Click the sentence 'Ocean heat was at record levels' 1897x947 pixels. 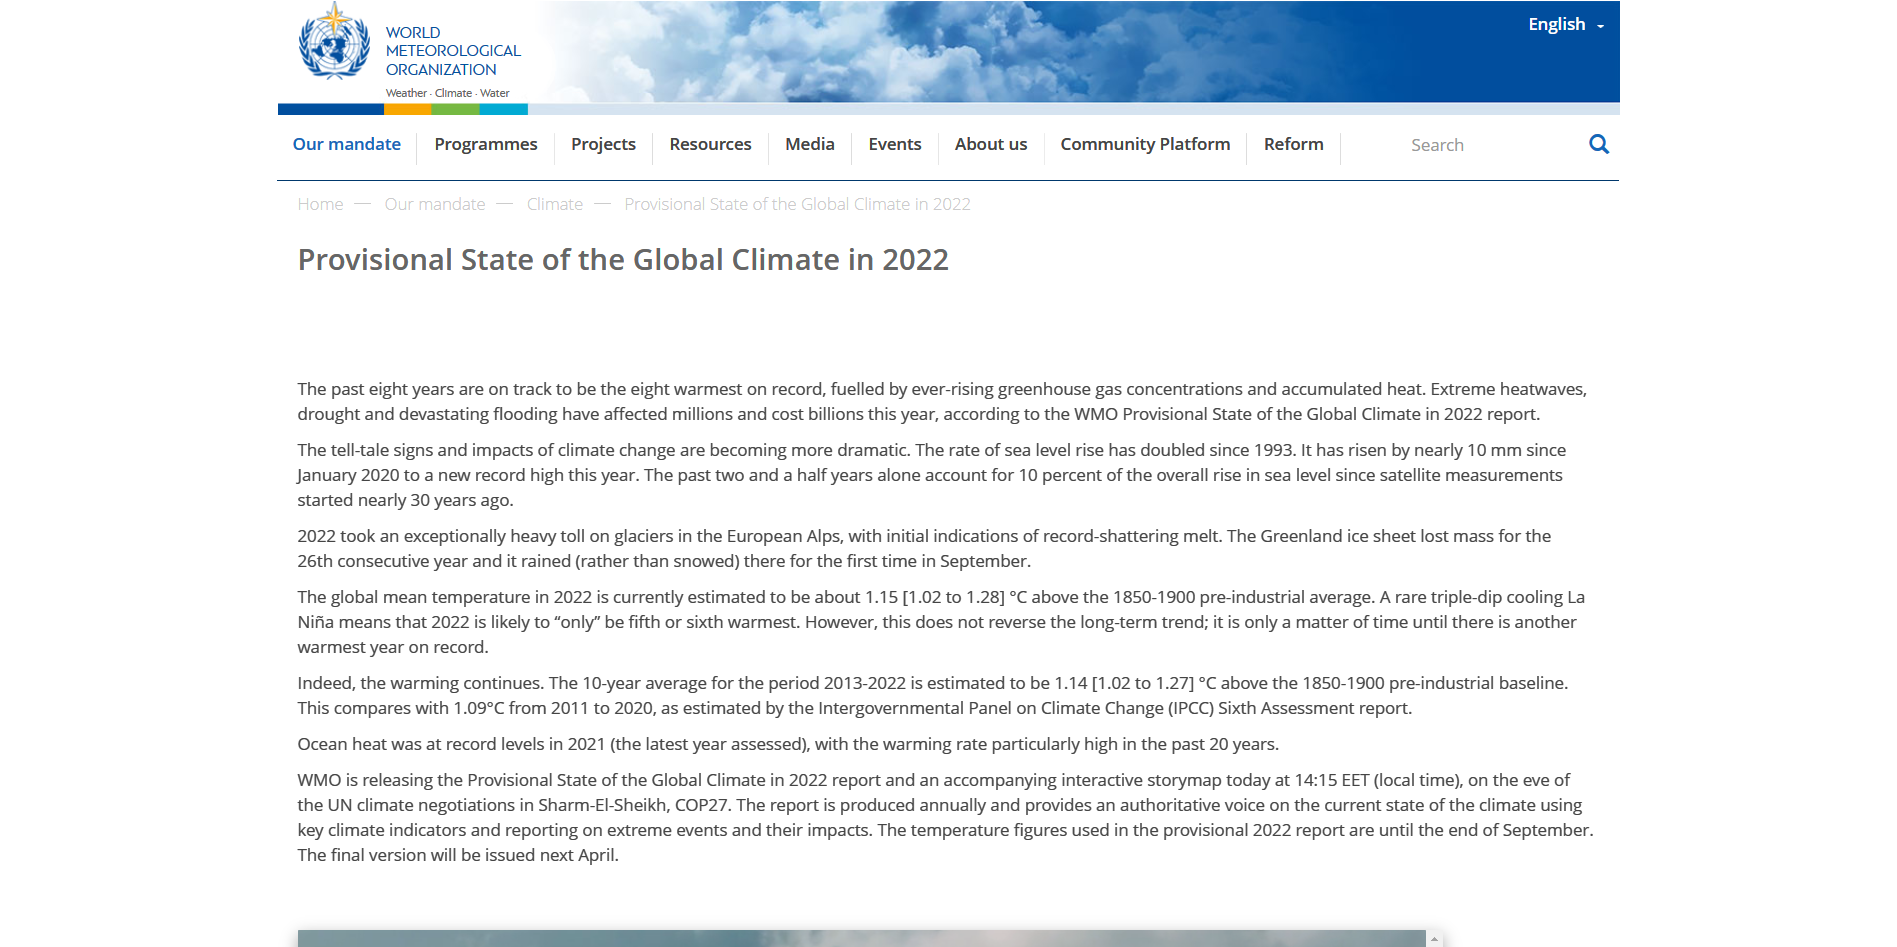tap(788, 744)
